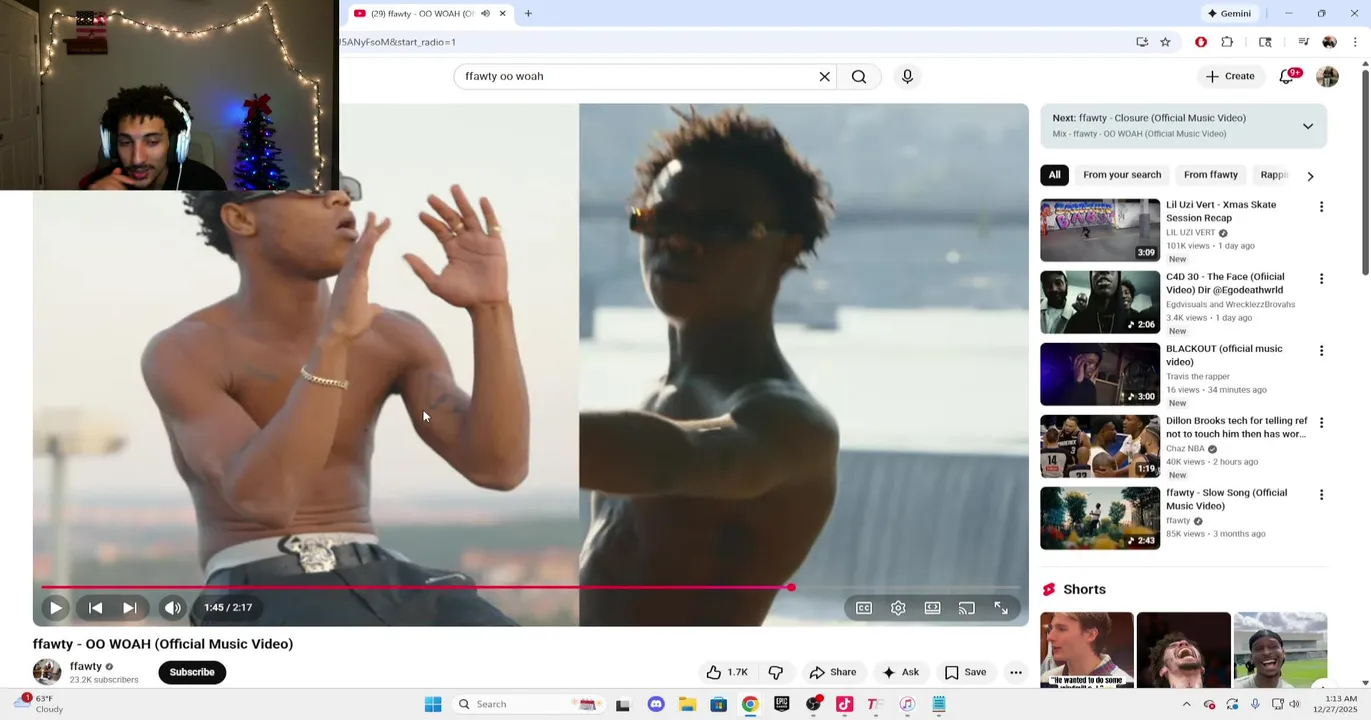
Task: Open YouTube account avatar menu
Action: (1327, 76)
